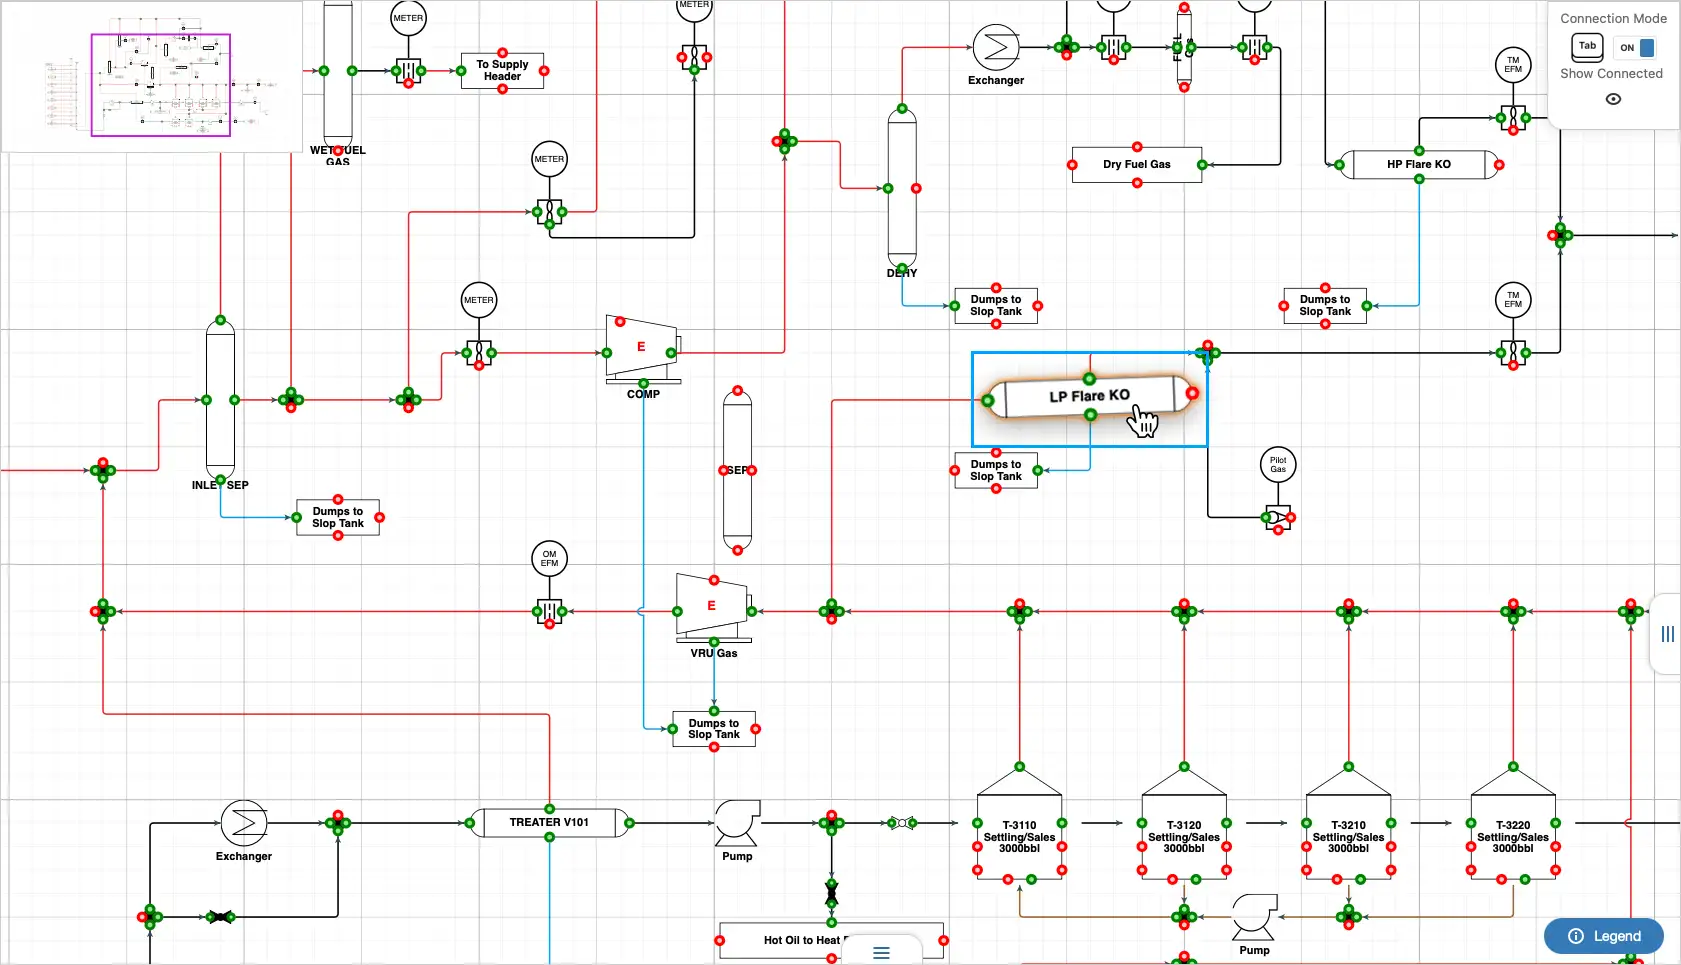This screenshot has width=1681, height=965.
Task: Select the COMP compressor symbol
Action: 641,349
